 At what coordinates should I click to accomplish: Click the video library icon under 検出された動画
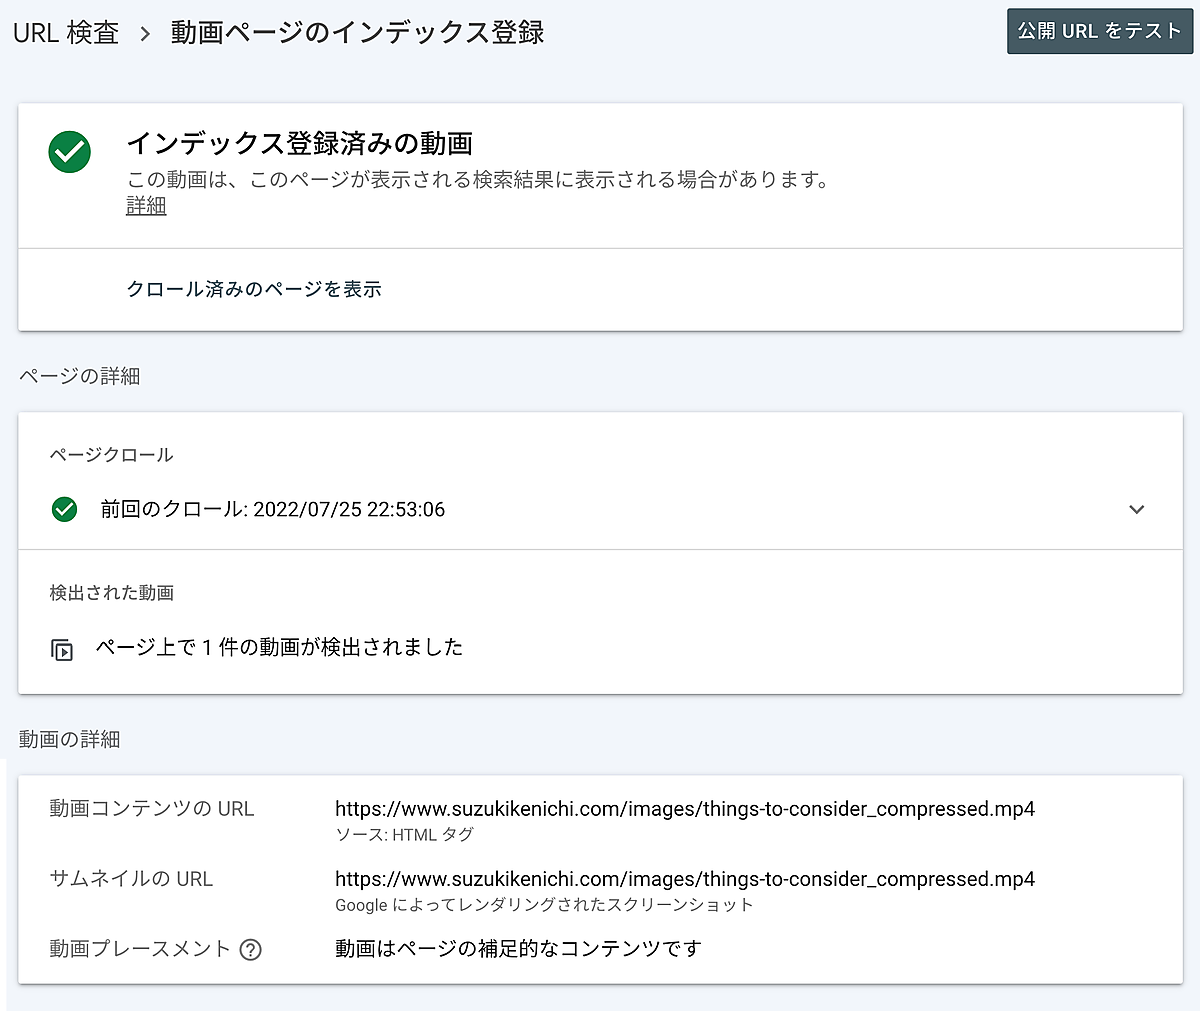62,650
